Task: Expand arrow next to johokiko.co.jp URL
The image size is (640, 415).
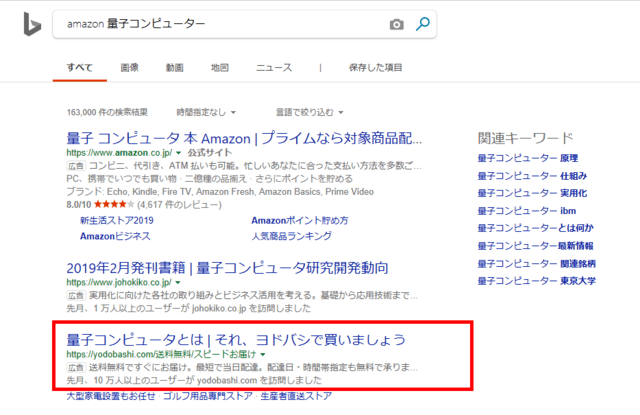Action: (178, 282)
